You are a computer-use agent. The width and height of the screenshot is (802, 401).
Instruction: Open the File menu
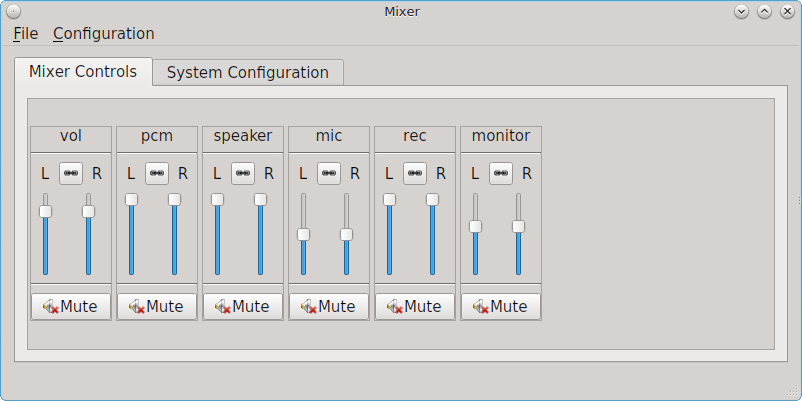point(26,34)
